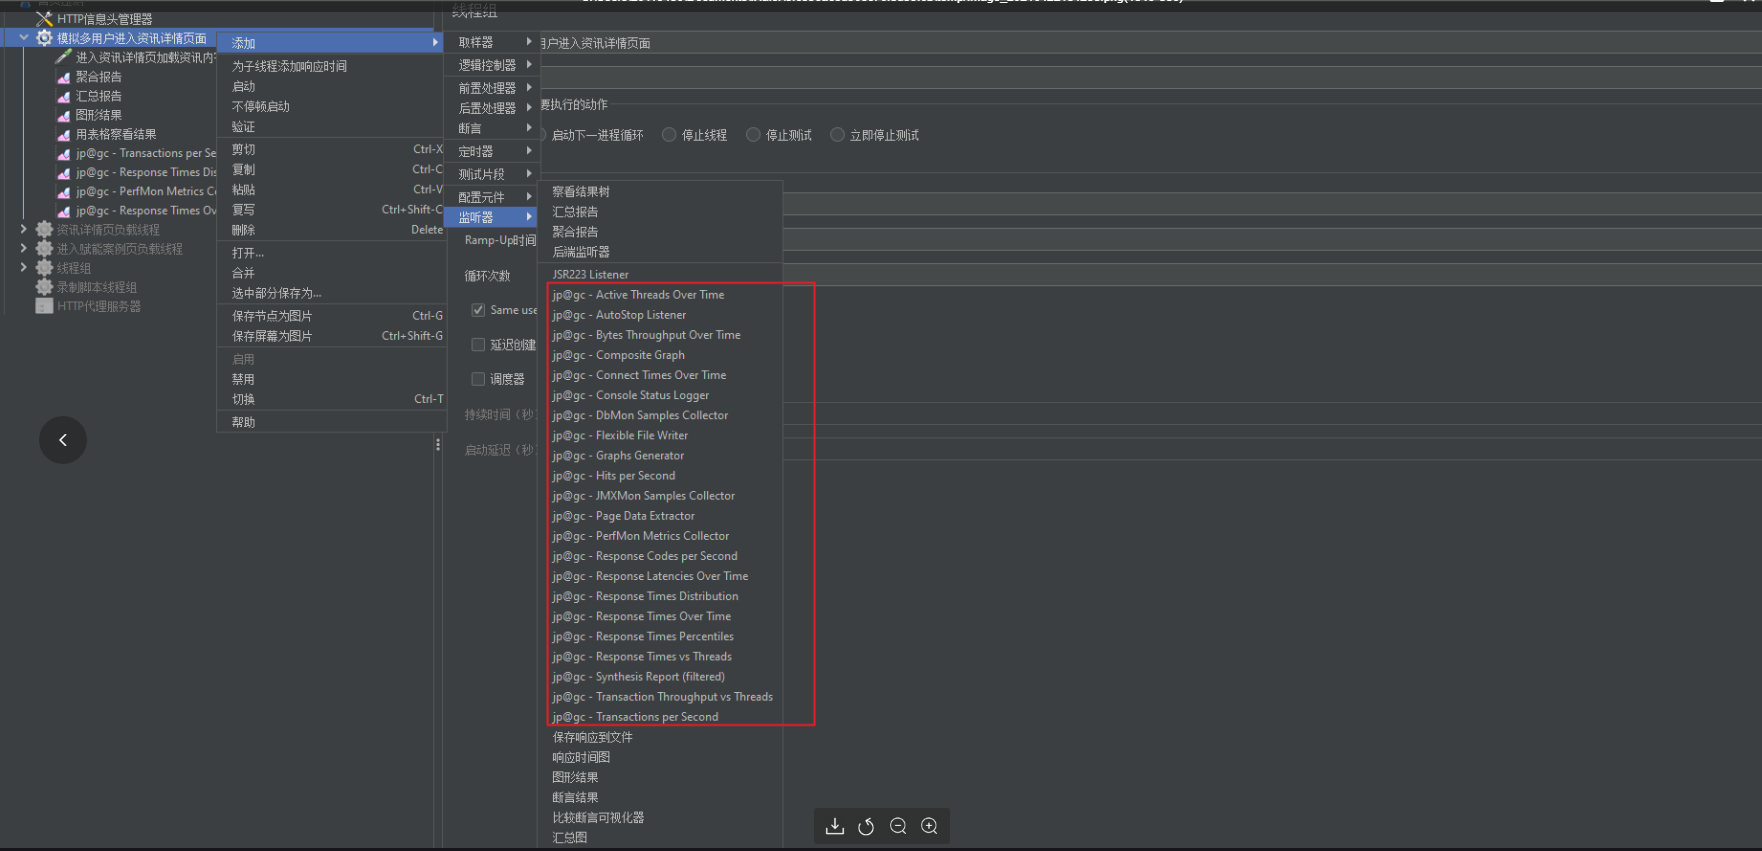Click the jp@gc - PerfMon Metrics tree icon
This screenshot has height=851, width=1762.
click(x=64, y=192)
